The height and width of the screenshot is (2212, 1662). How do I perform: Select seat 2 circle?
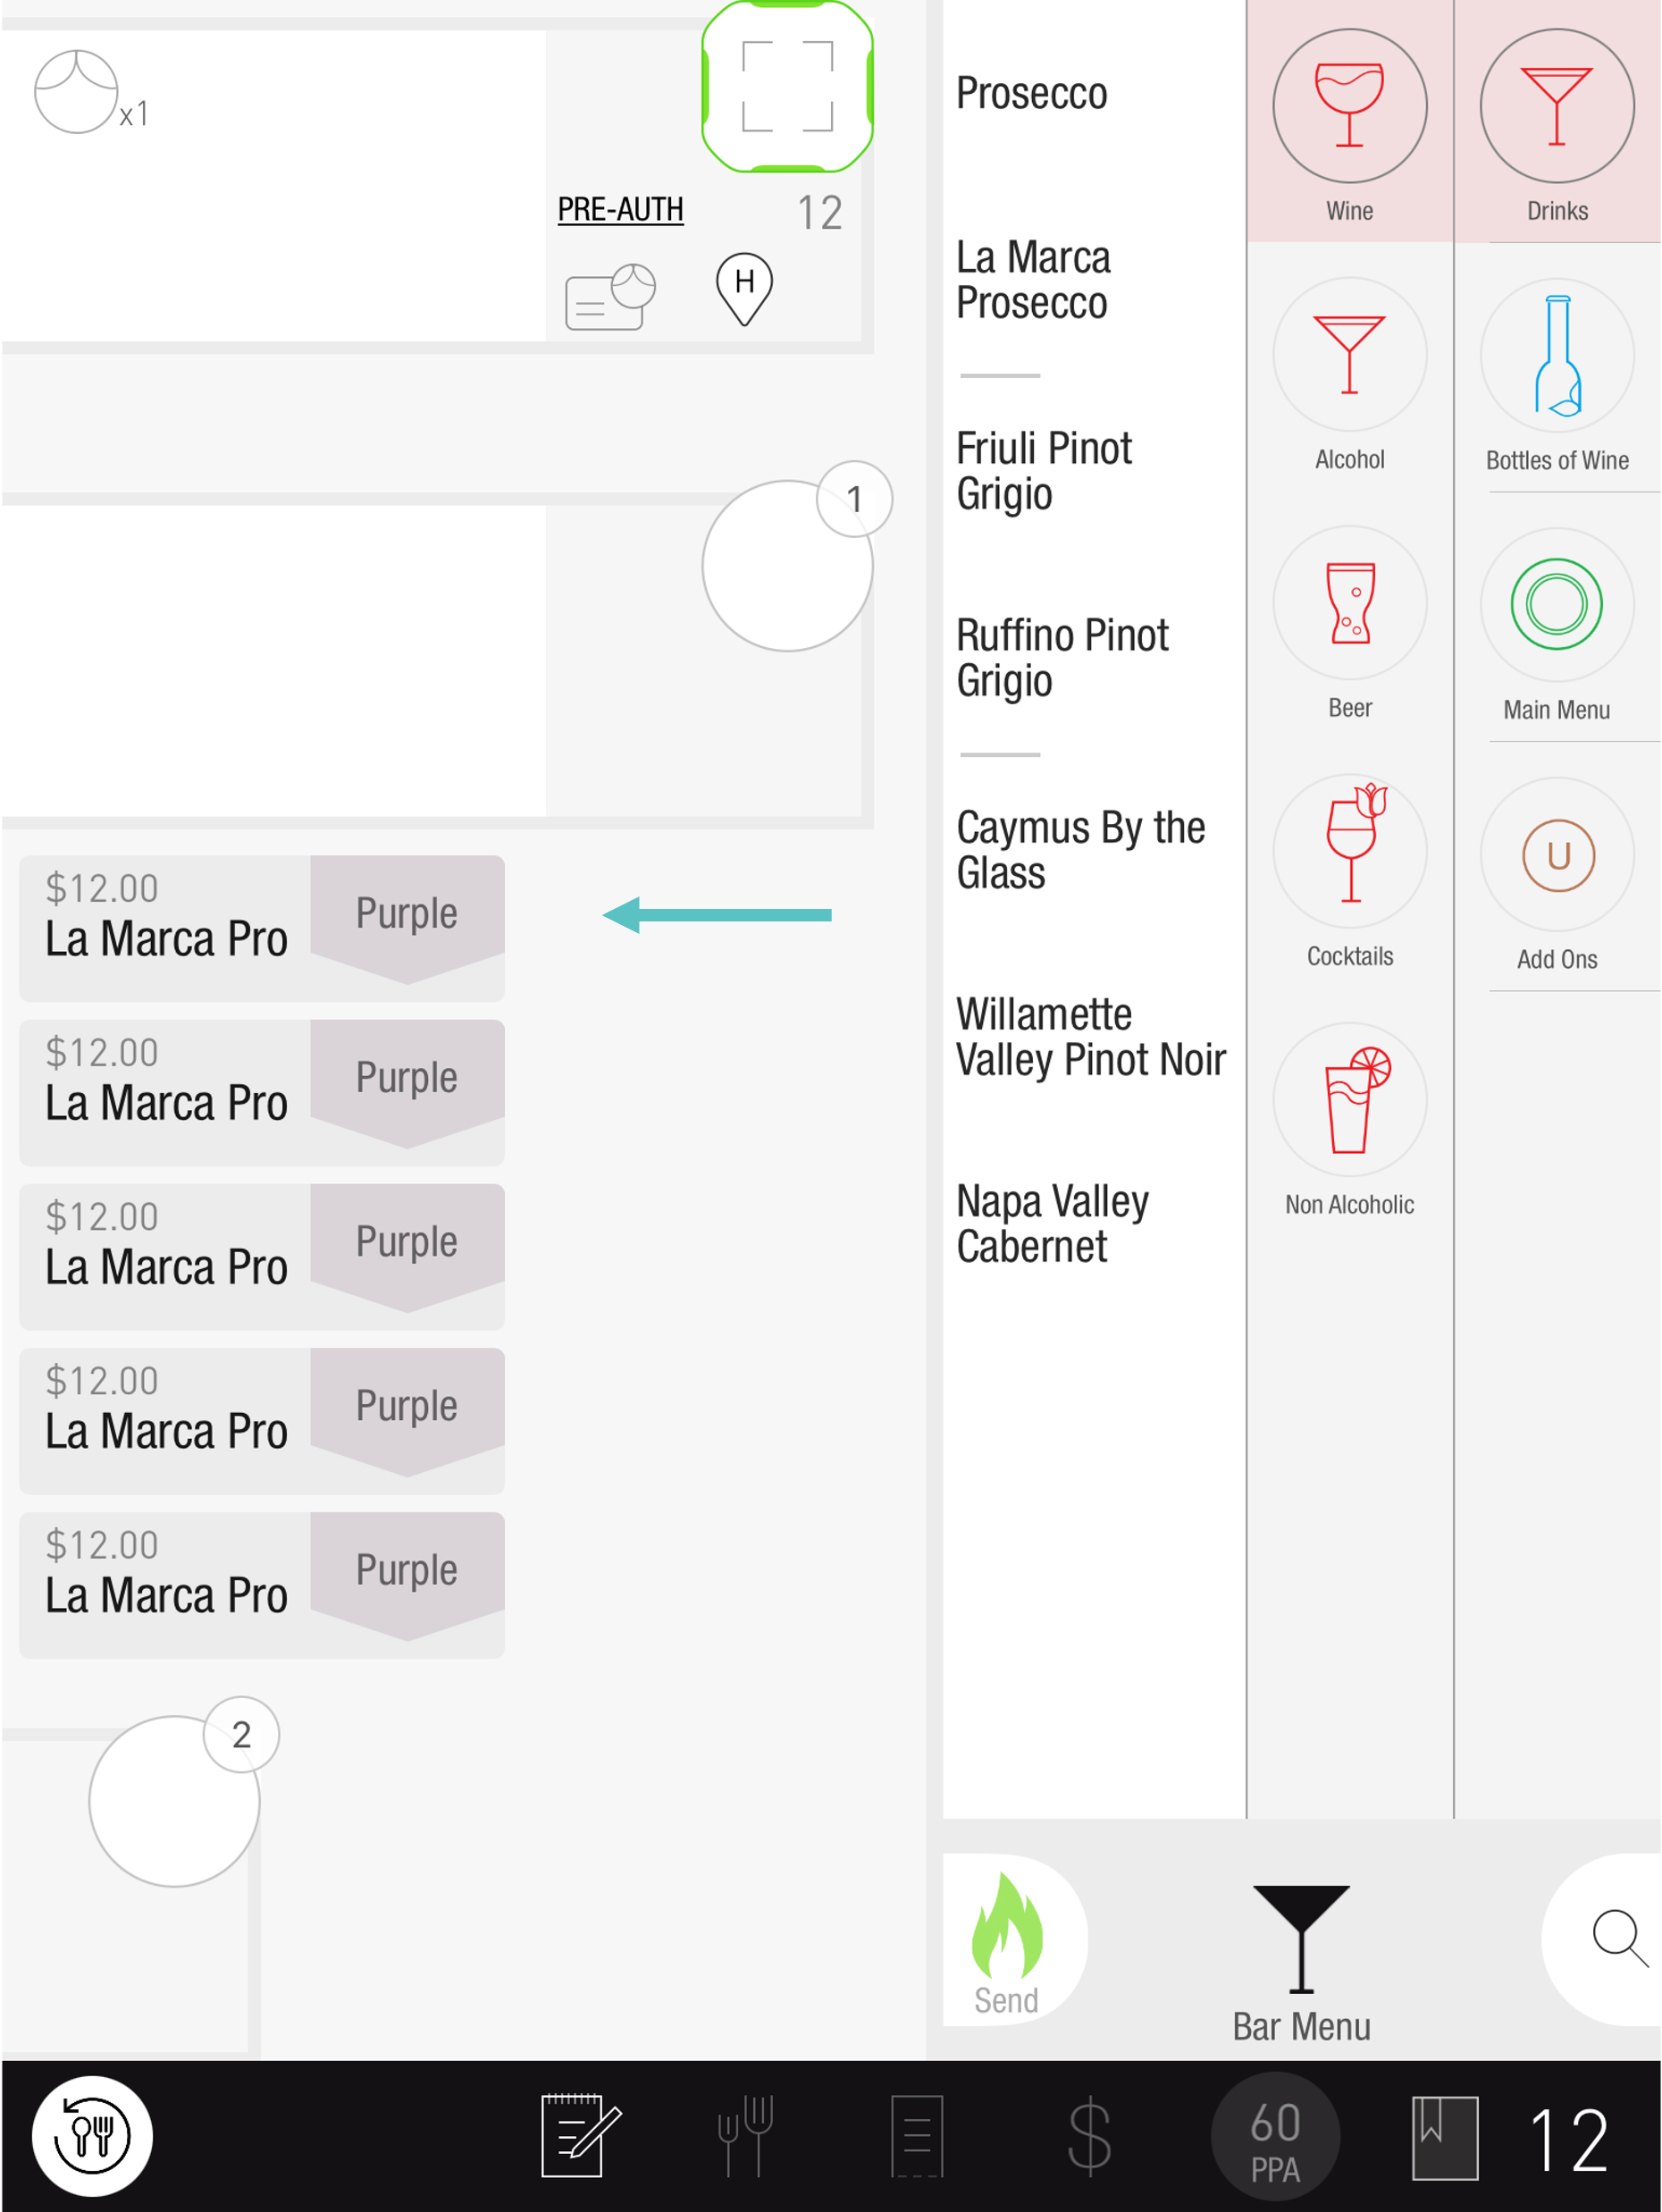pyautogui.click(x=174, y=1801)
